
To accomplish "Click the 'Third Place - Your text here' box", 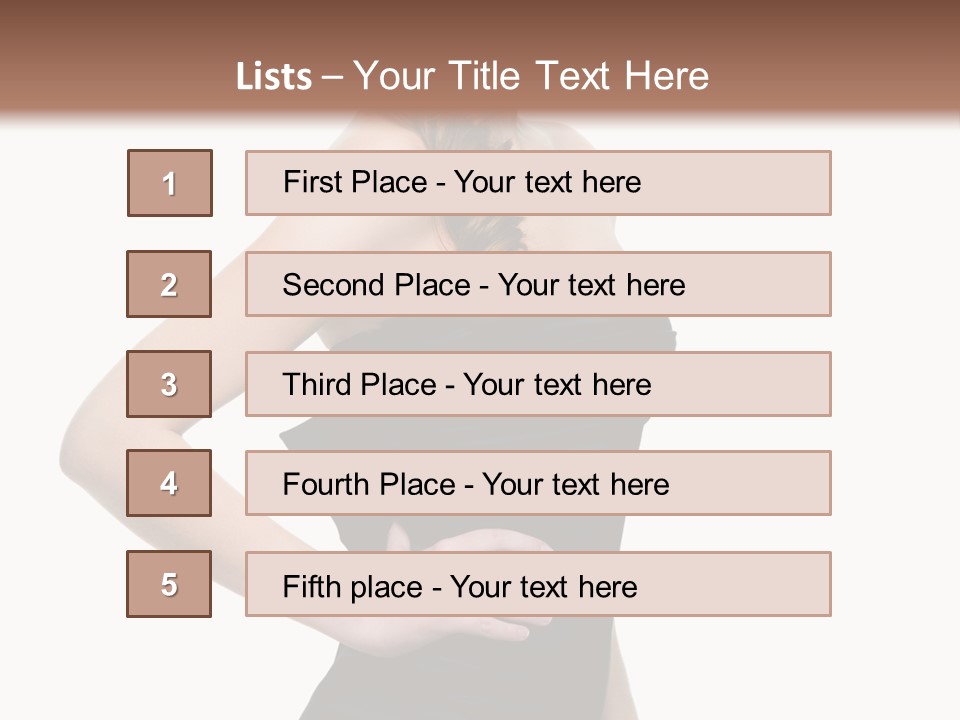I will 538,384.
